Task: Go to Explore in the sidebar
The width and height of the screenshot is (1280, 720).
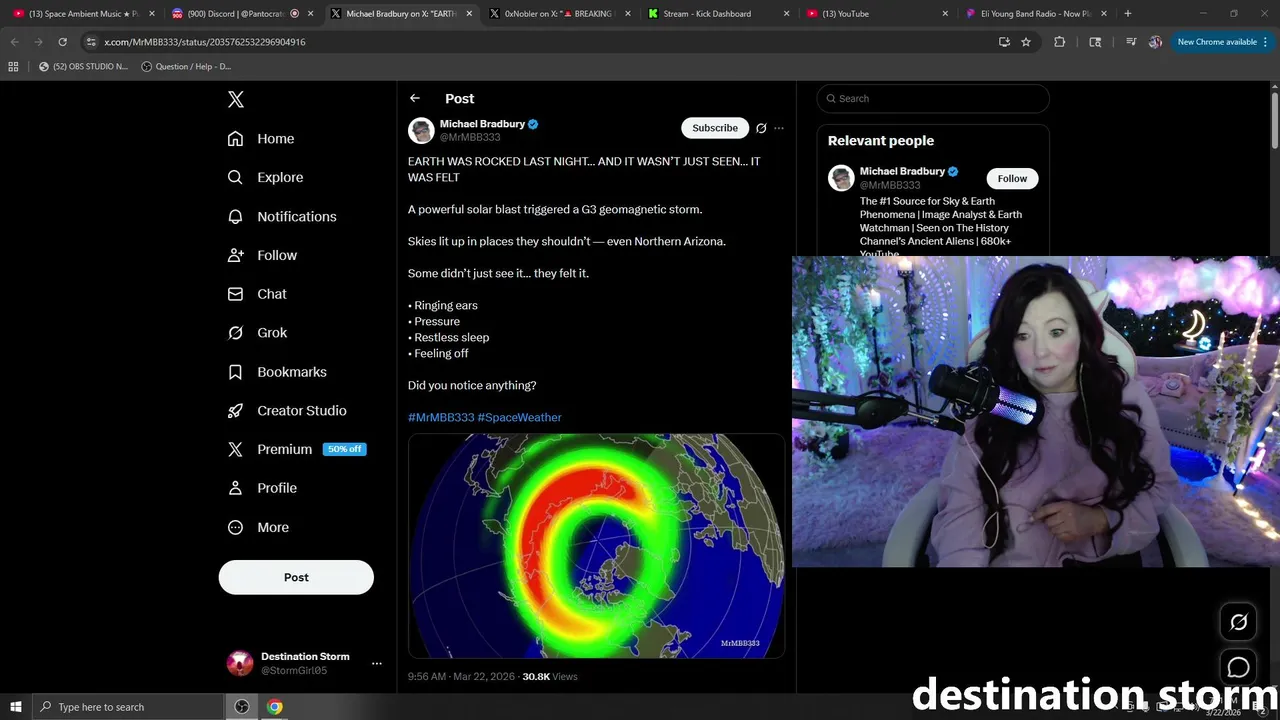Action: click(265, 177)
